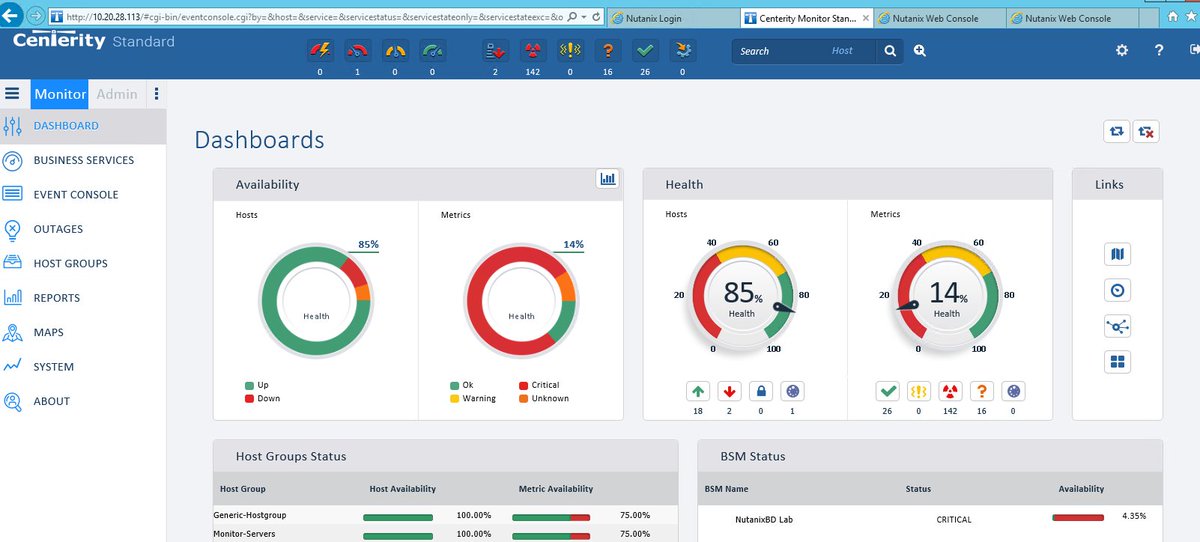The height and width of the screenshot is (542, 1200).
Task: Click the Centerity Standard logo
Action: pyautogui.click(x=94, y=41)
